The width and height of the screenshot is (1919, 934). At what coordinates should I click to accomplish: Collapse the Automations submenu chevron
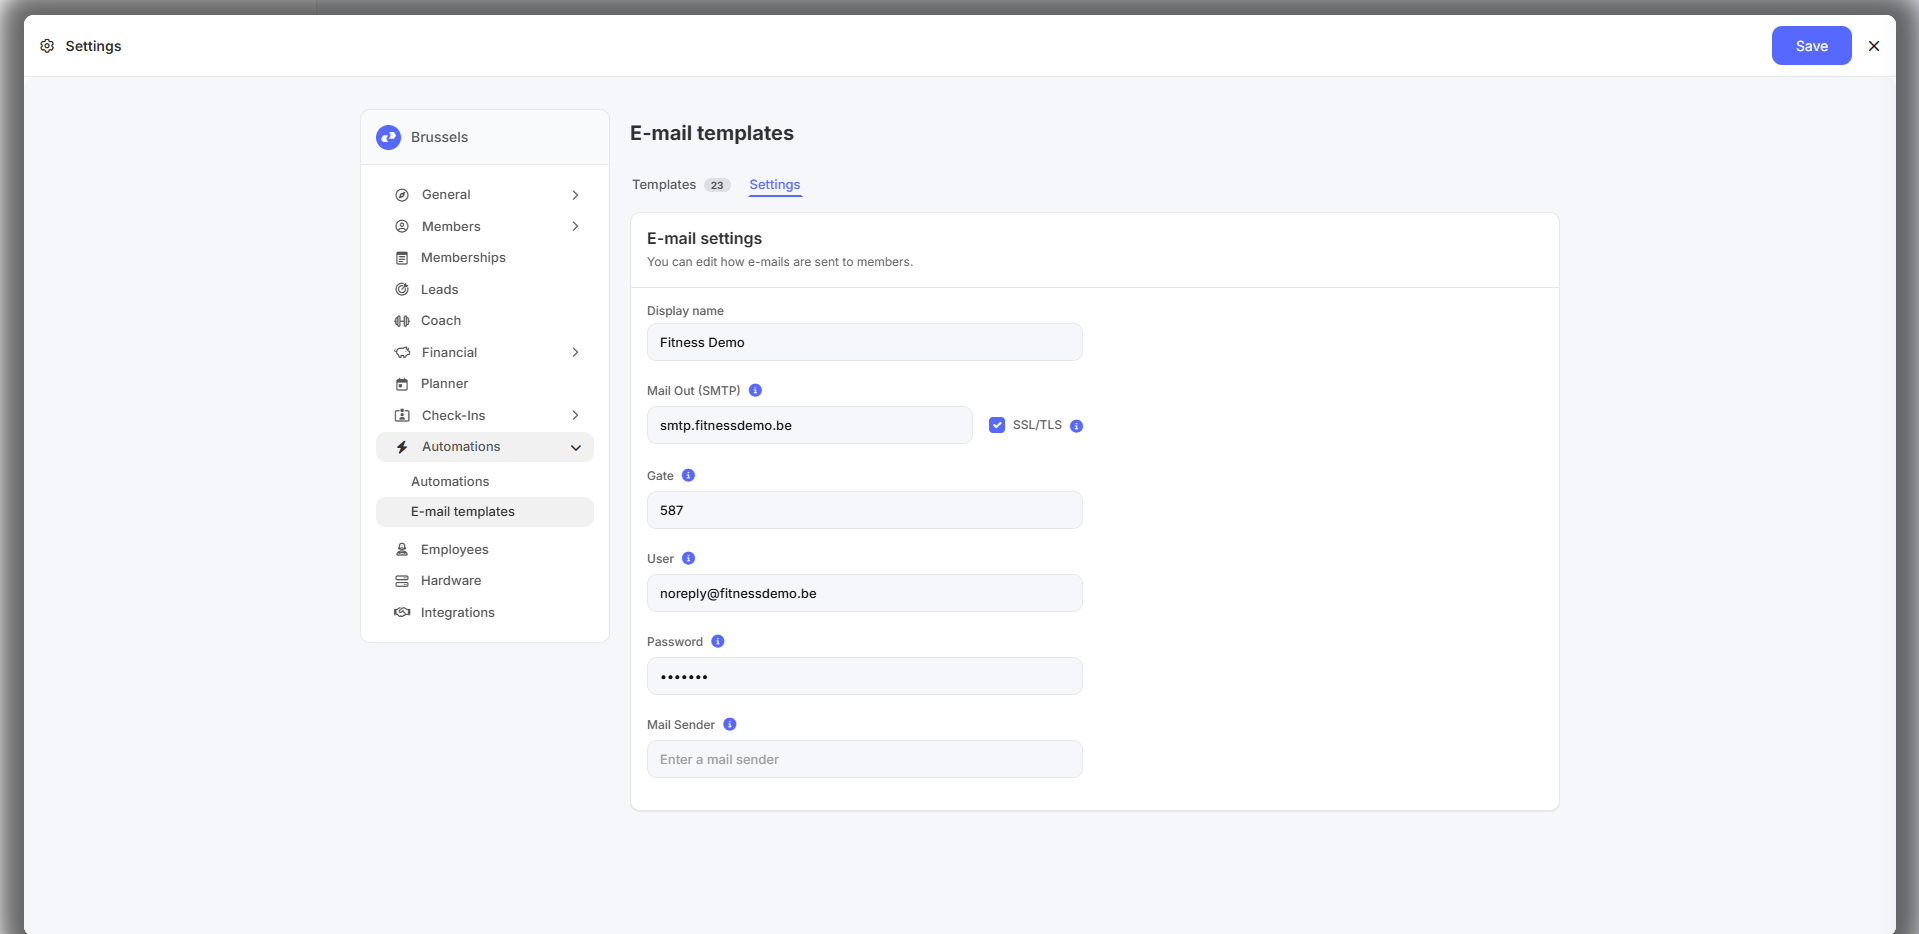coord(575,448)
